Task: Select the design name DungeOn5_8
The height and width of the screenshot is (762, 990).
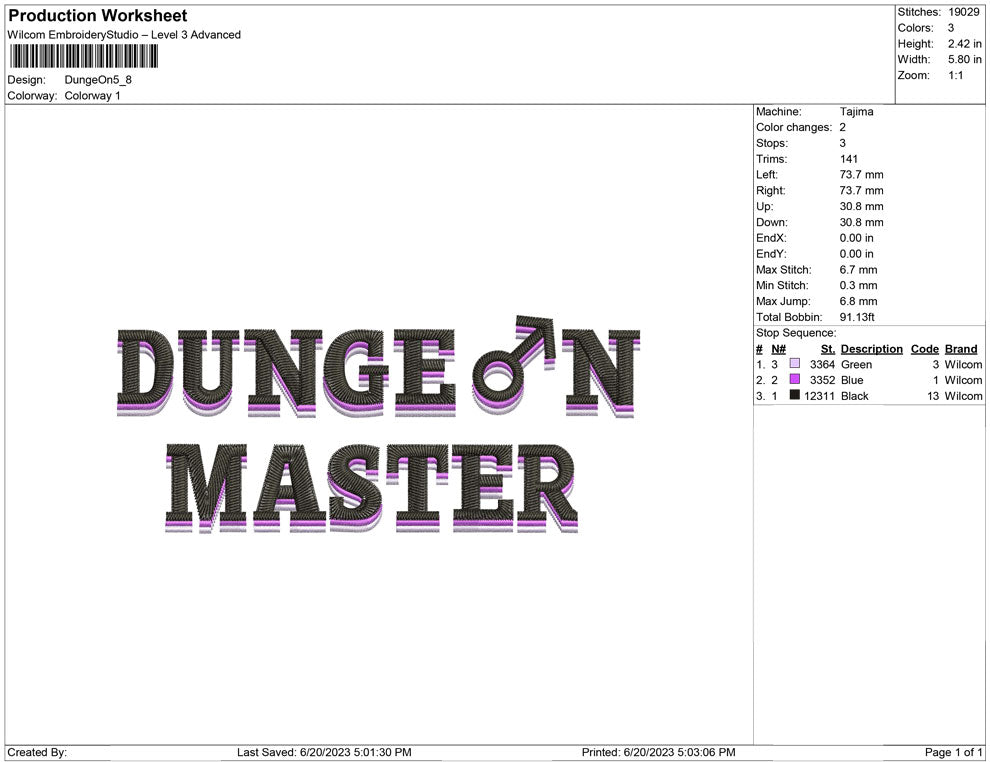Action: pos(98,80)
